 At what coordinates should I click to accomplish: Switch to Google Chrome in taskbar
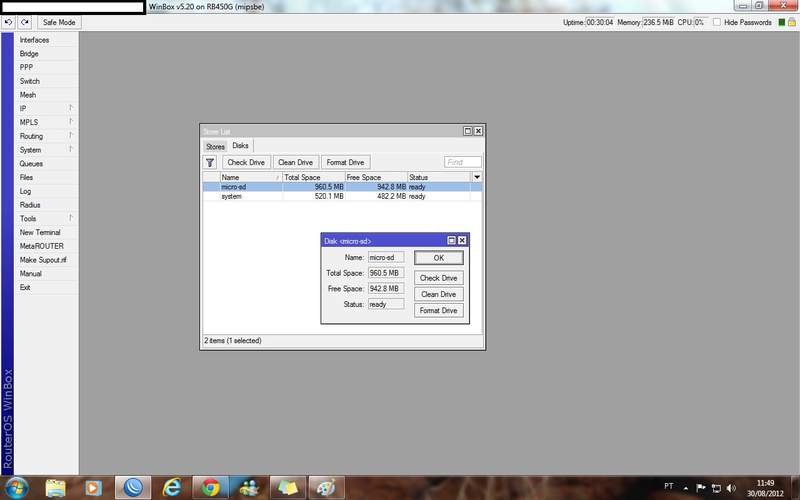[210, 488]
